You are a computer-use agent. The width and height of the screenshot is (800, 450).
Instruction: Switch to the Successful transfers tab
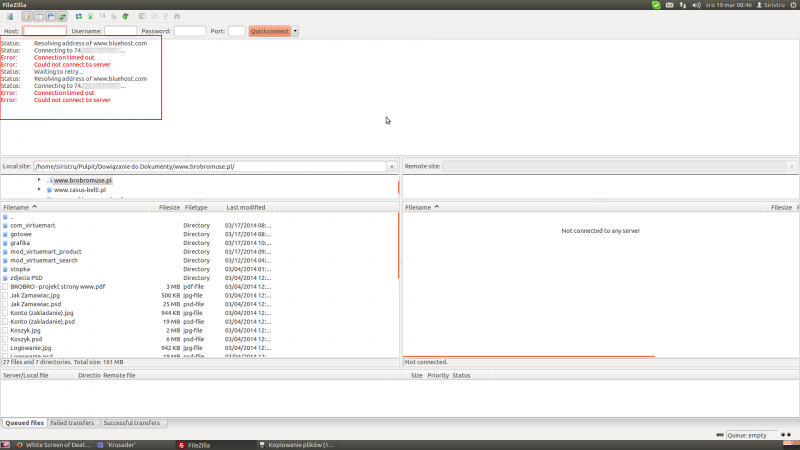click(x=132, y=423)
